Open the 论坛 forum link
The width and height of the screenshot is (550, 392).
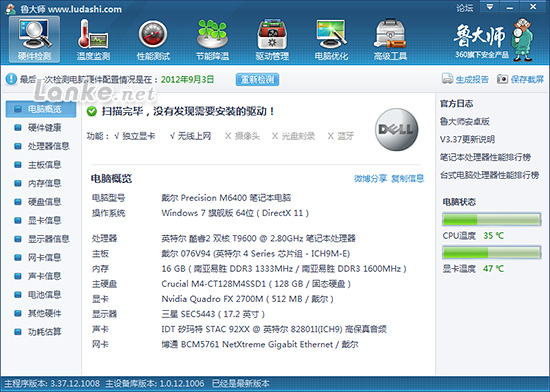pos(465,7)
